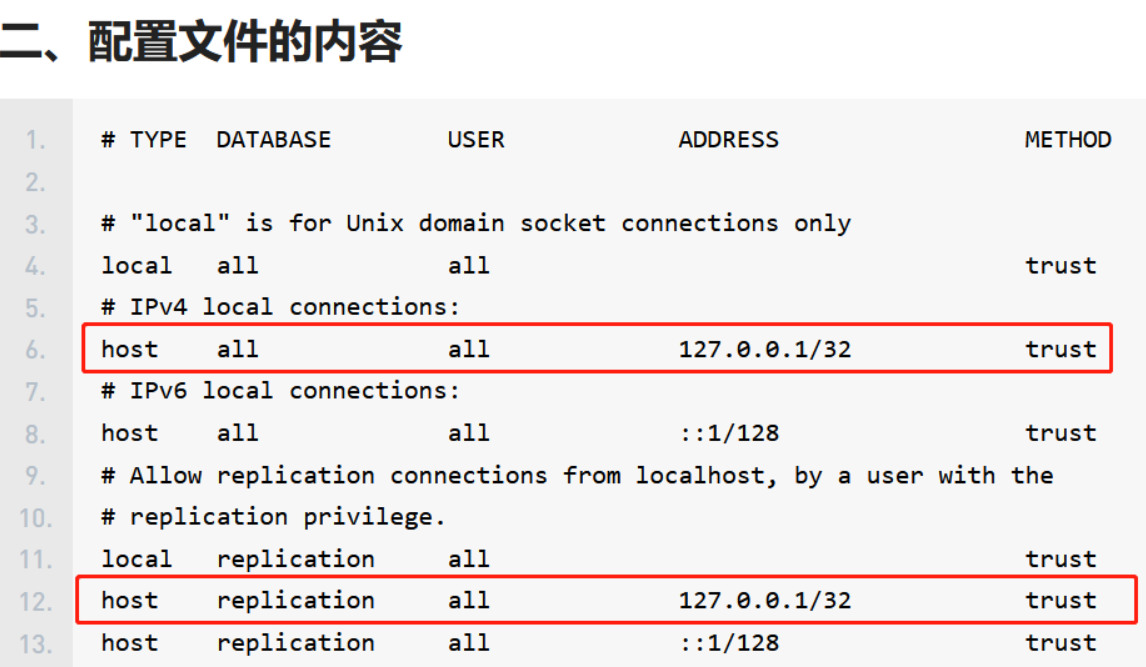Click the heading 二、配置文件的内容
The height and width of the screenshot is (667, 1146).
click(201, 42)
